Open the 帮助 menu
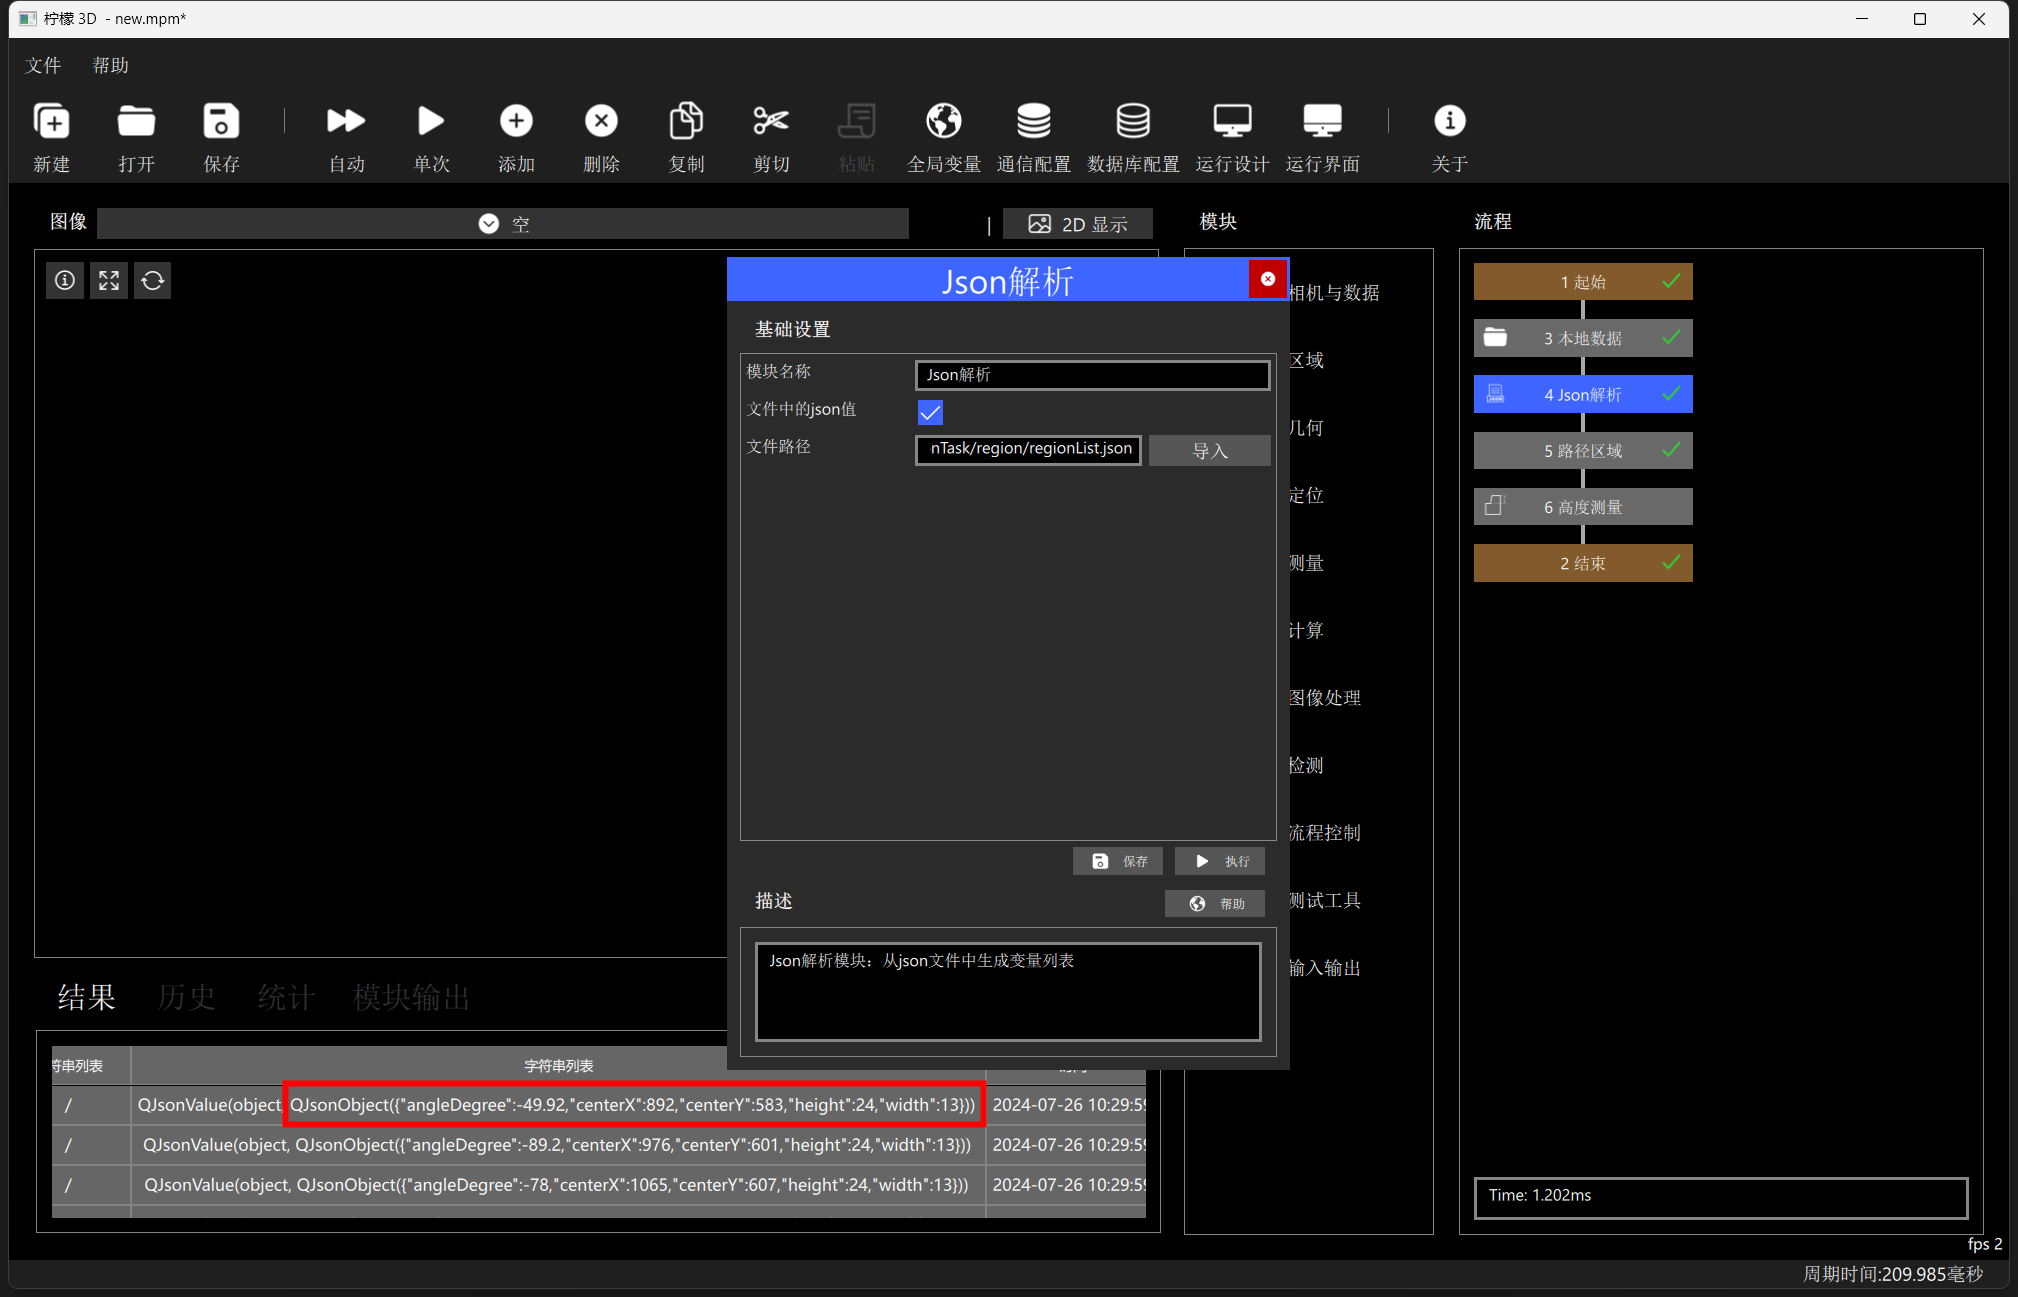The height and width of the screenshot is (1297, 2018). tap(110, 65)
